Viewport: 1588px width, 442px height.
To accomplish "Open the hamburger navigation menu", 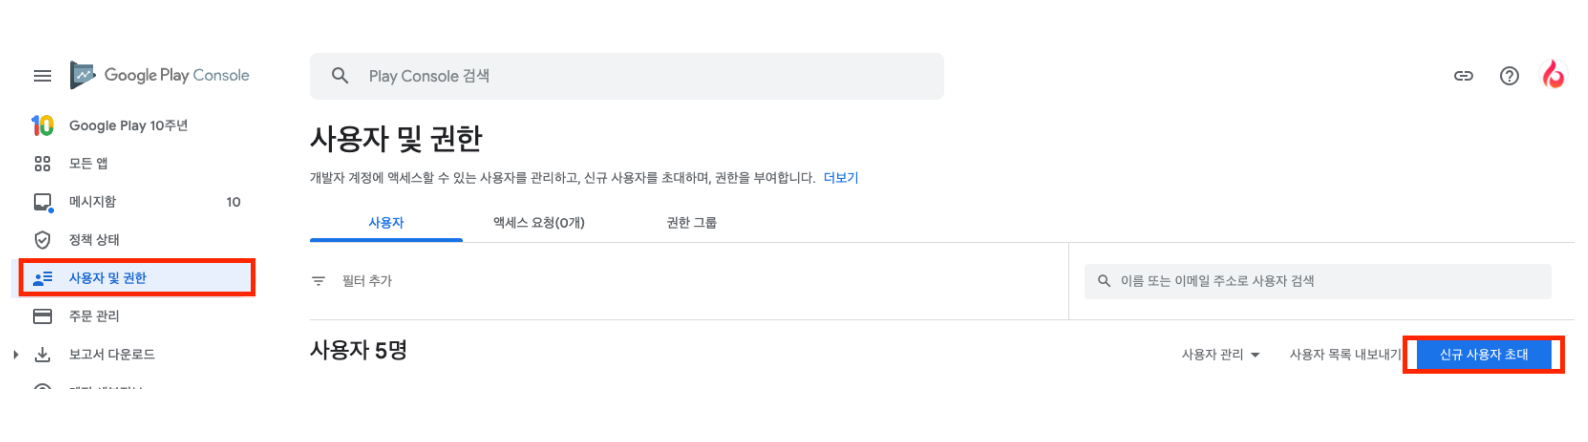I will coord(42,76).
